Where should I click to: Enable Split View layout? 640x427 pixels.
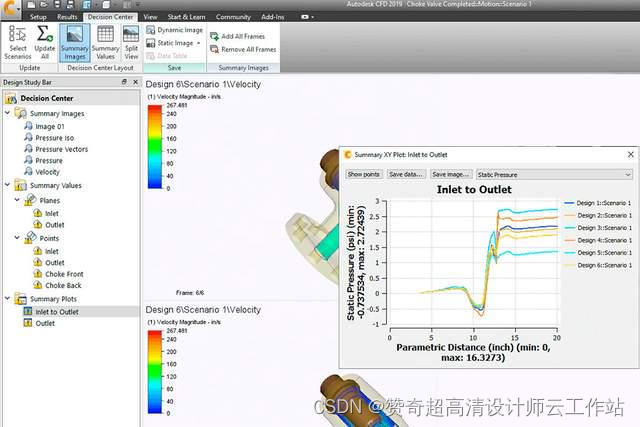point(131,43)
